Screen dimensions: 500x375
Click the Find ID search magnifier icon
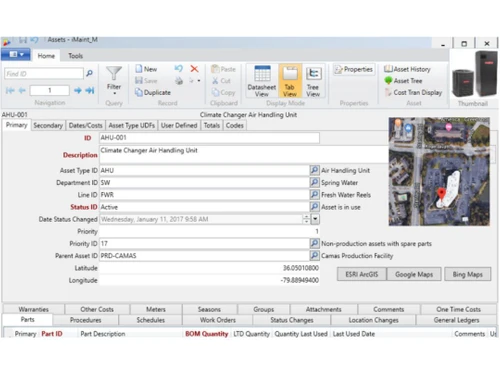(x=89, y=73)
